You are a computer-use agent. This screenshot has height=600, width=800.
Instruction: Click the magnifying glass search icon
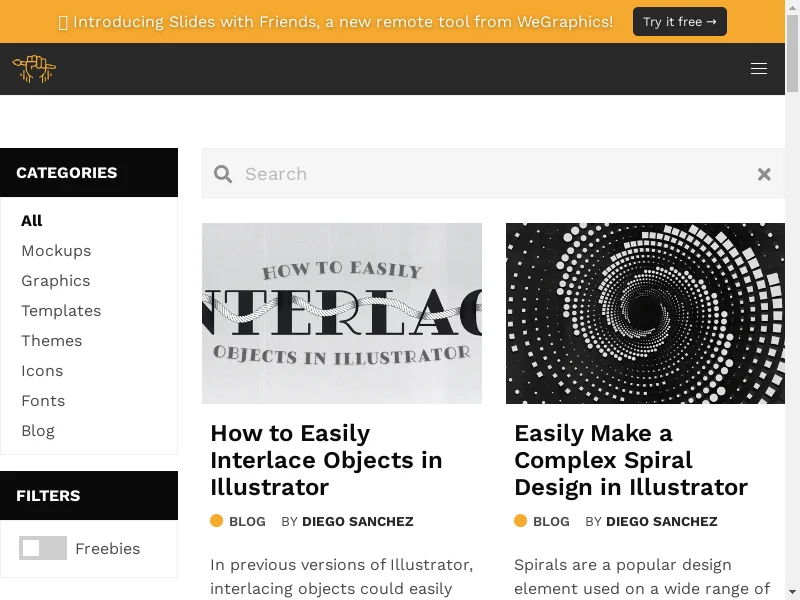click(223, 174)
